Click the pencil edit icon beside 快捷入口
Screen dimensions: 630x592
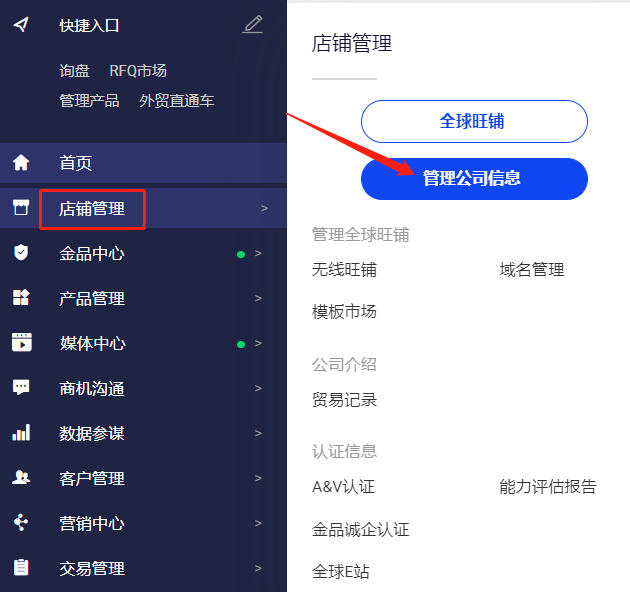click(252, 25)
